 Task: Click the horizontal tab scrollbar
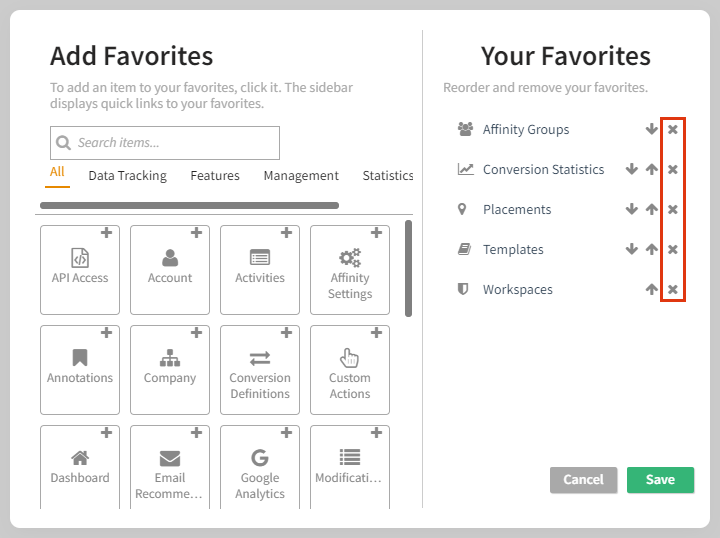189,205
